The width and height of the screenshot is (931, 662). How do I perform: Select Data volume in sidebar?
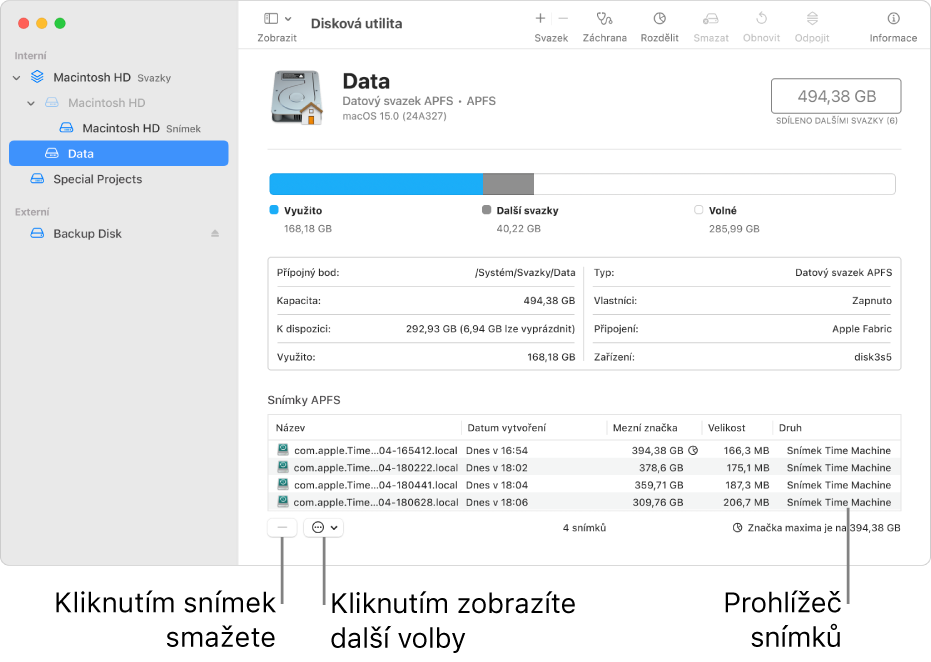(x=119, y=153)
